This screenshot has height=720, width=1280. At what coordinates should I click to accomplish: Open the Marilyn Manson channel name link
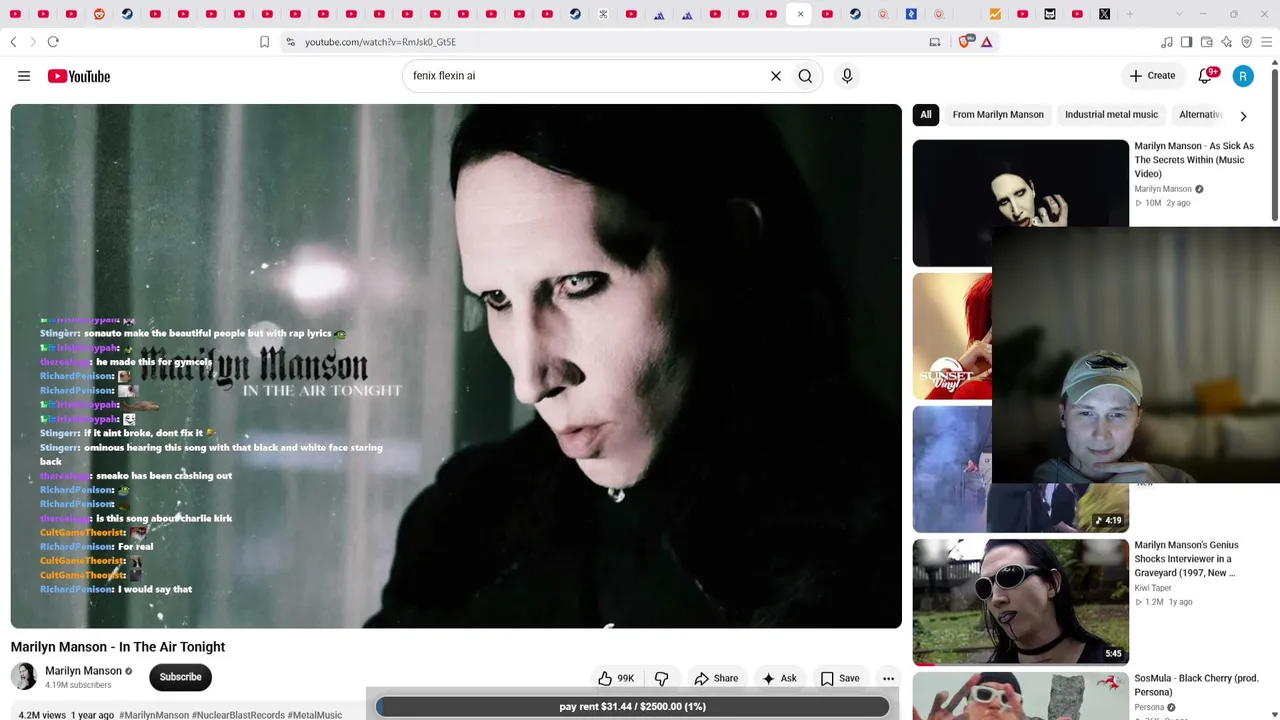[83, 671]
